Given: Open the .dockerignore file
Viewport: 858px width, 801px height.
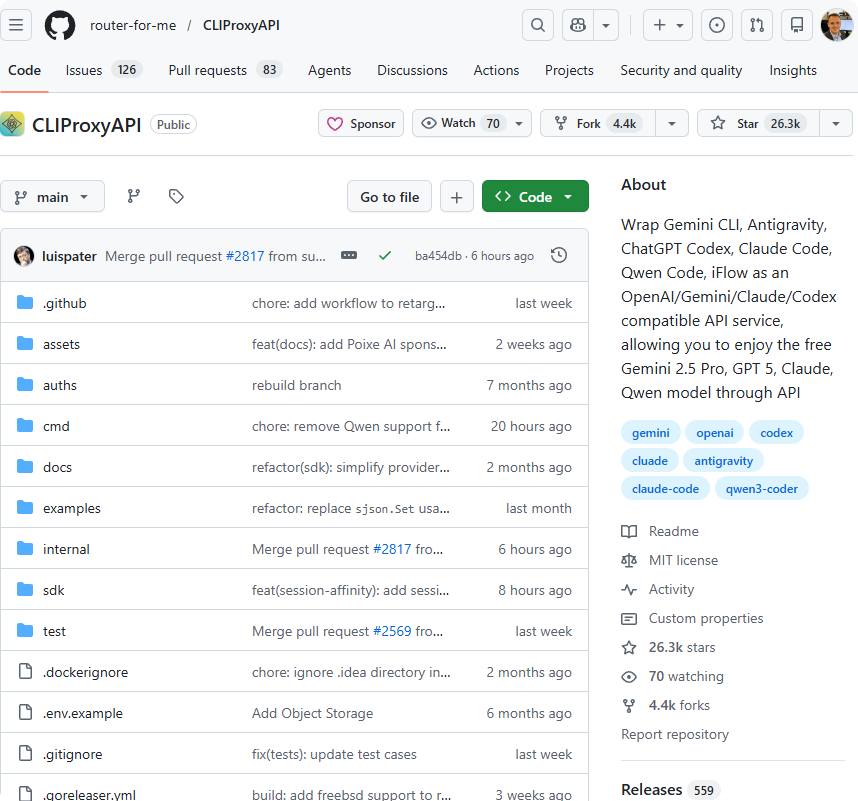Looking at the screenshot, I should pyautogui.click(x=85, y=672).
